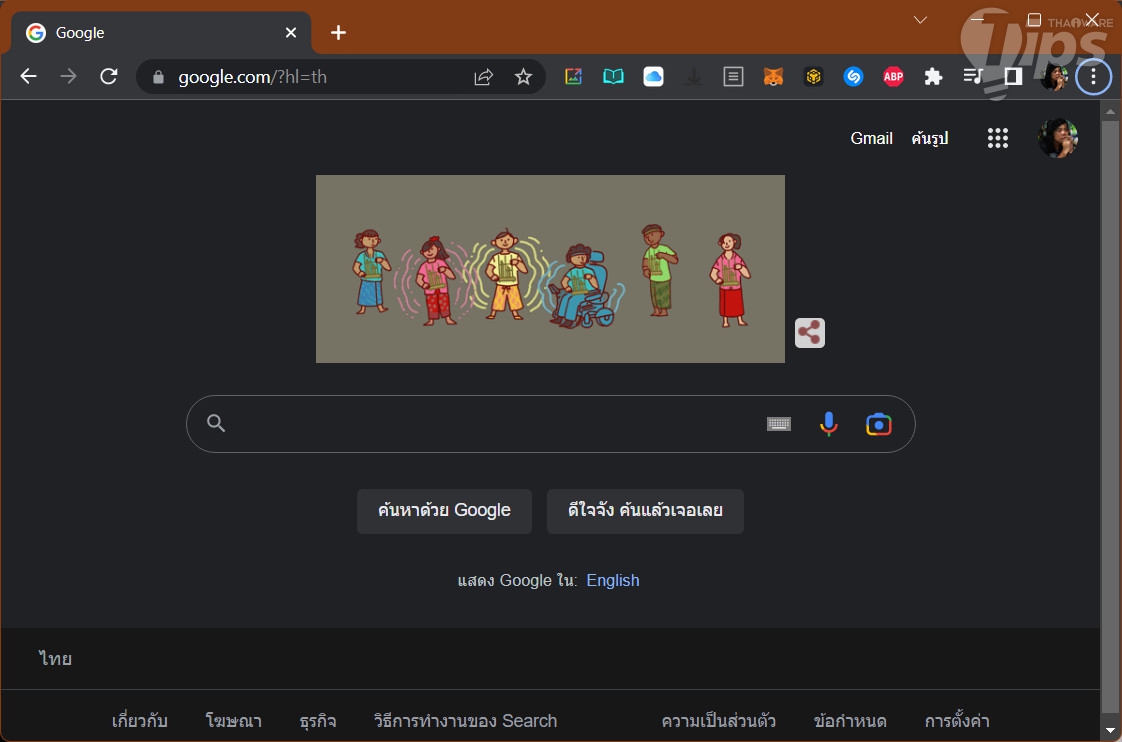Click the ค้นหาด้วย Google button
The height and width of the screenshot is (742, 1122).
point(444,511)
